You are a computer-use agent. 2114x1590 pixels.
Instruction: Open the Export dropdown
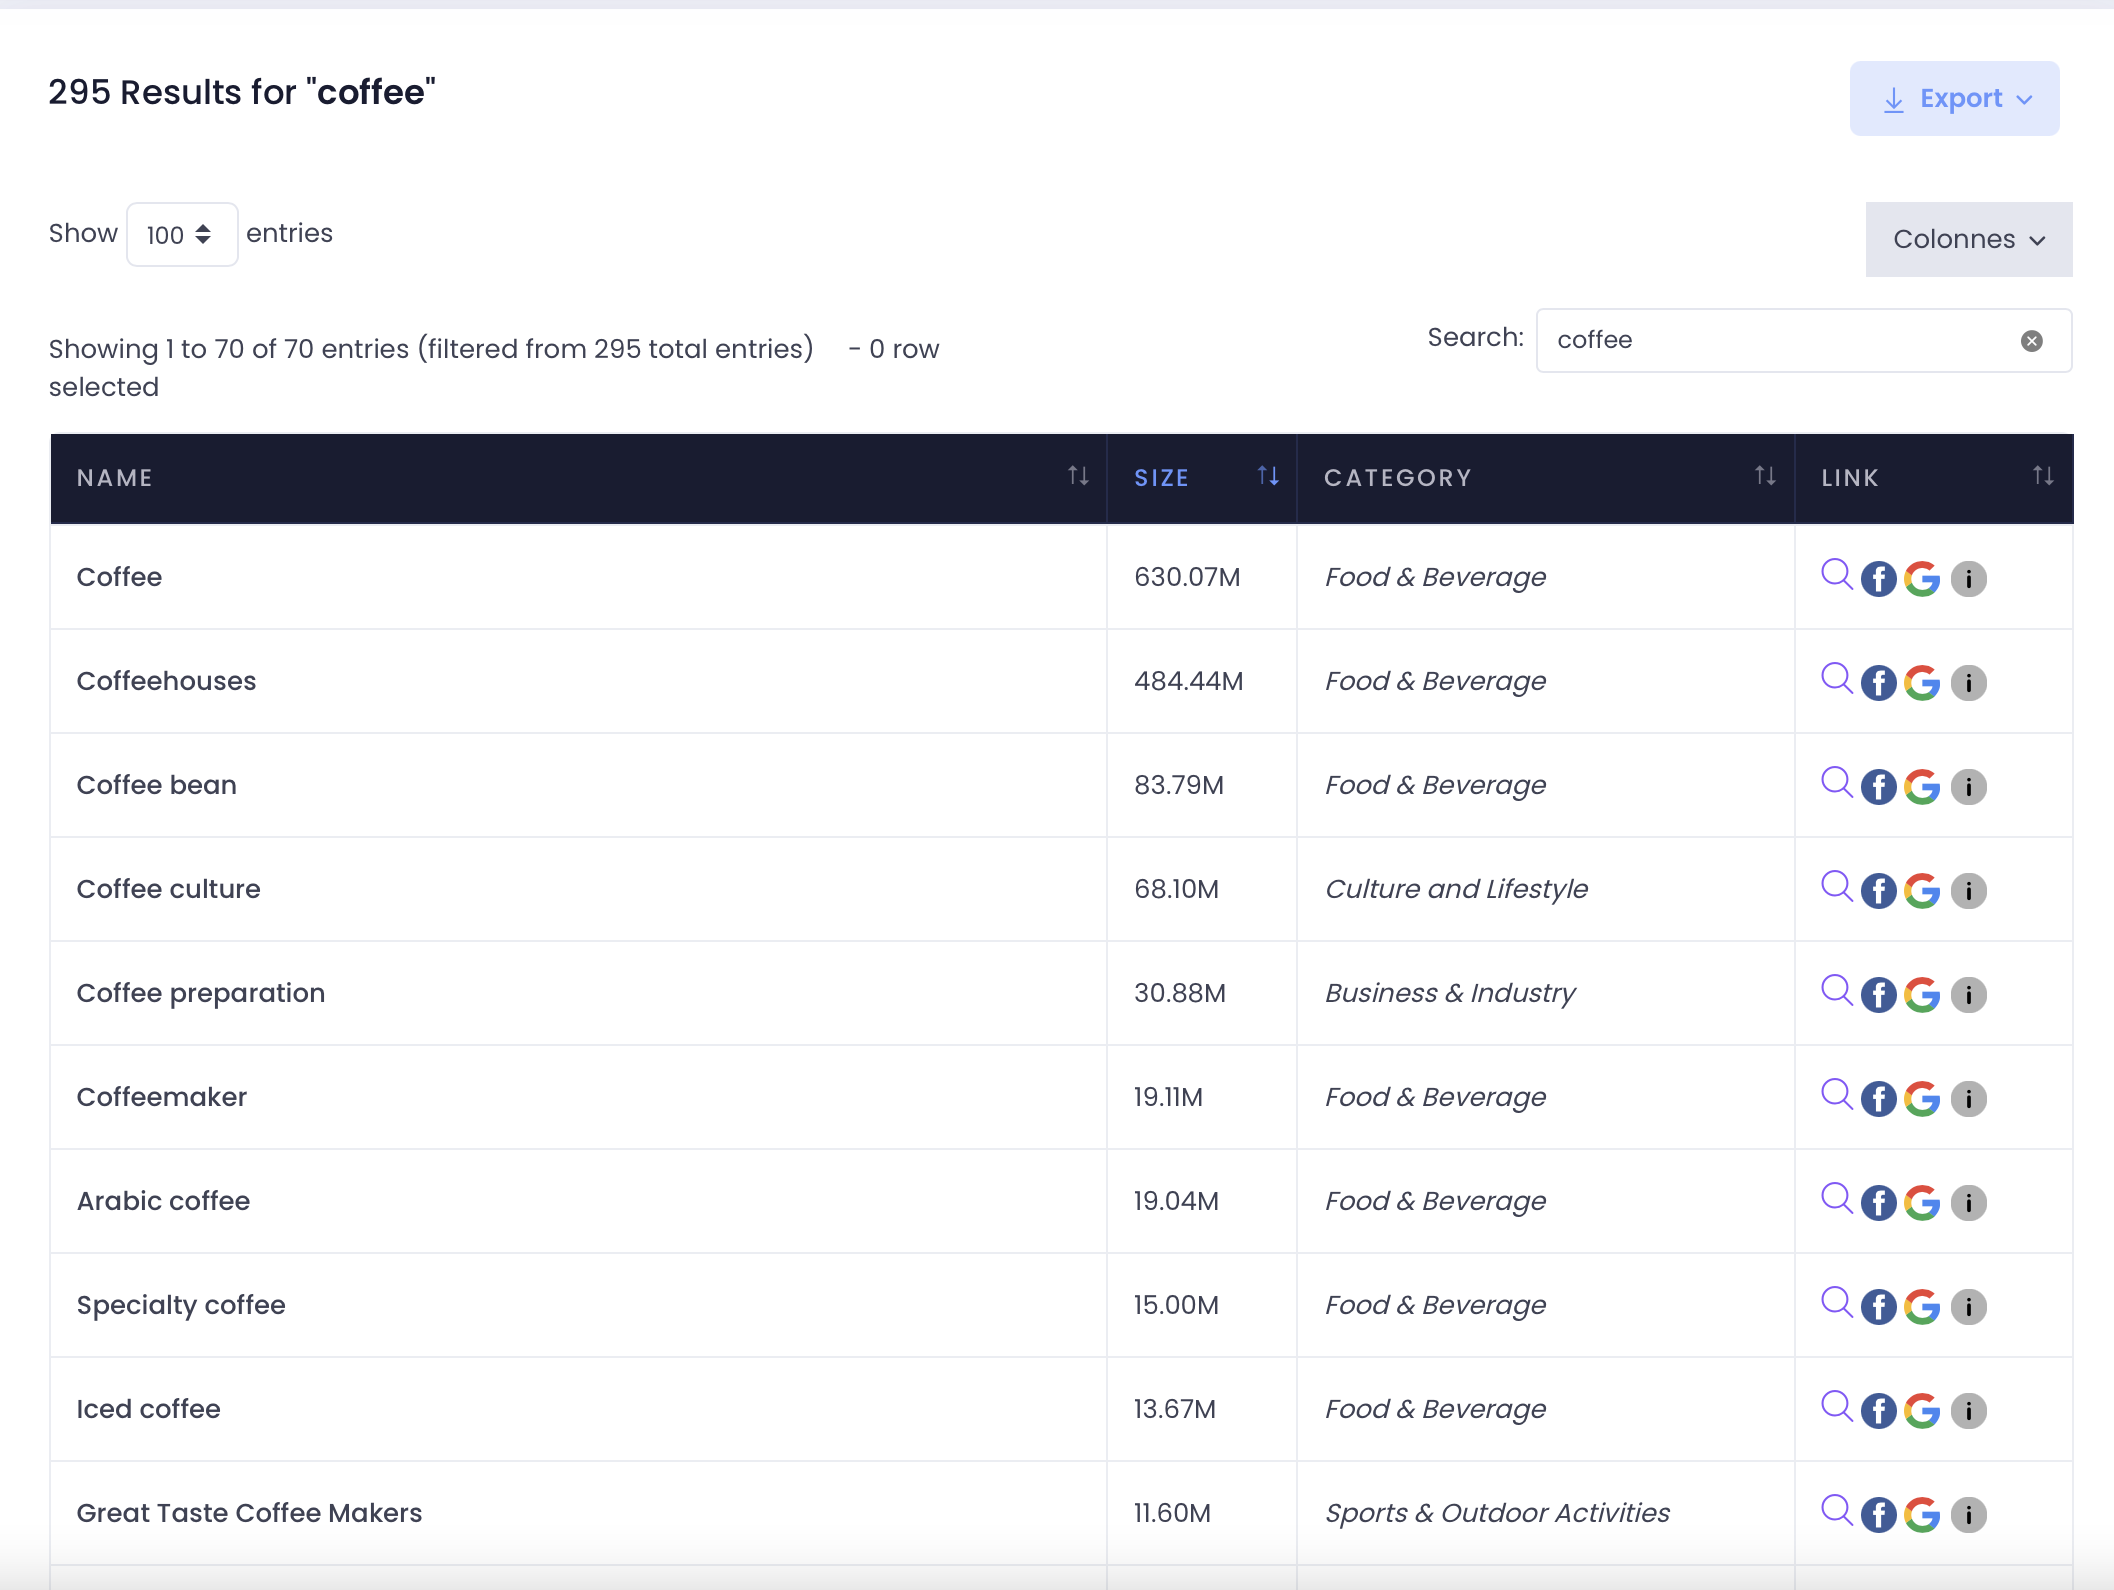click(x=1953, y=99)
